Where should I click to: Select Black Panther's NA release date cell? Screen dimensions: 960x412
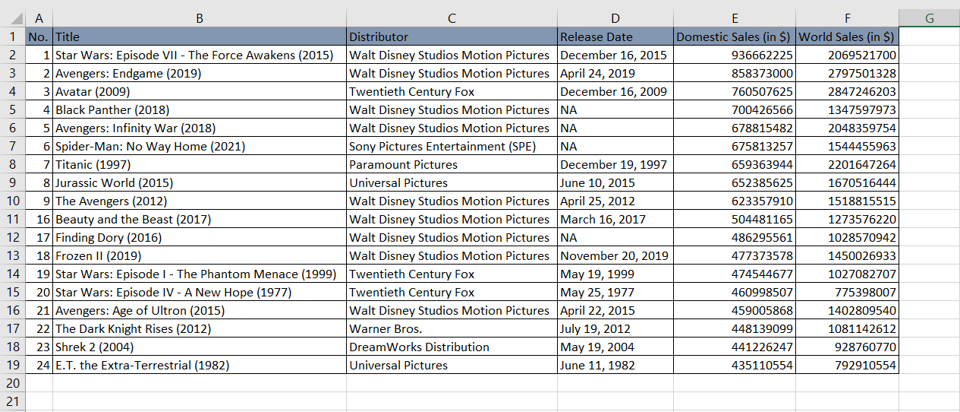point(615,110)
